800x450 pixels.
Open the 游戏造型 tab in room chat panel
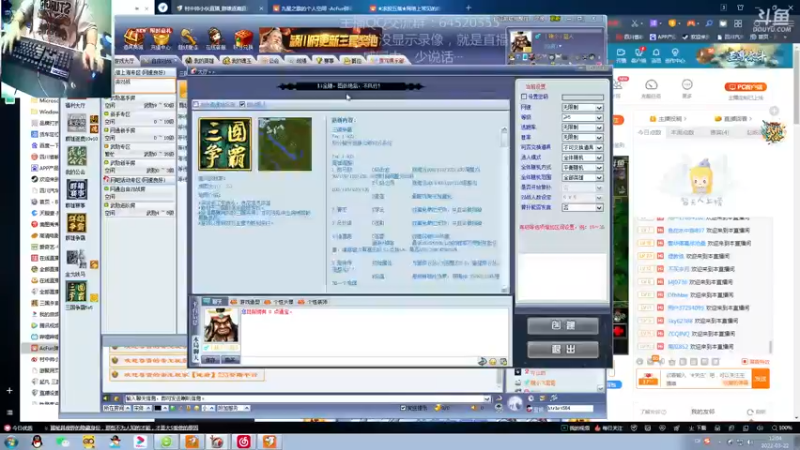pyautogui.click(x=246, y=302)
